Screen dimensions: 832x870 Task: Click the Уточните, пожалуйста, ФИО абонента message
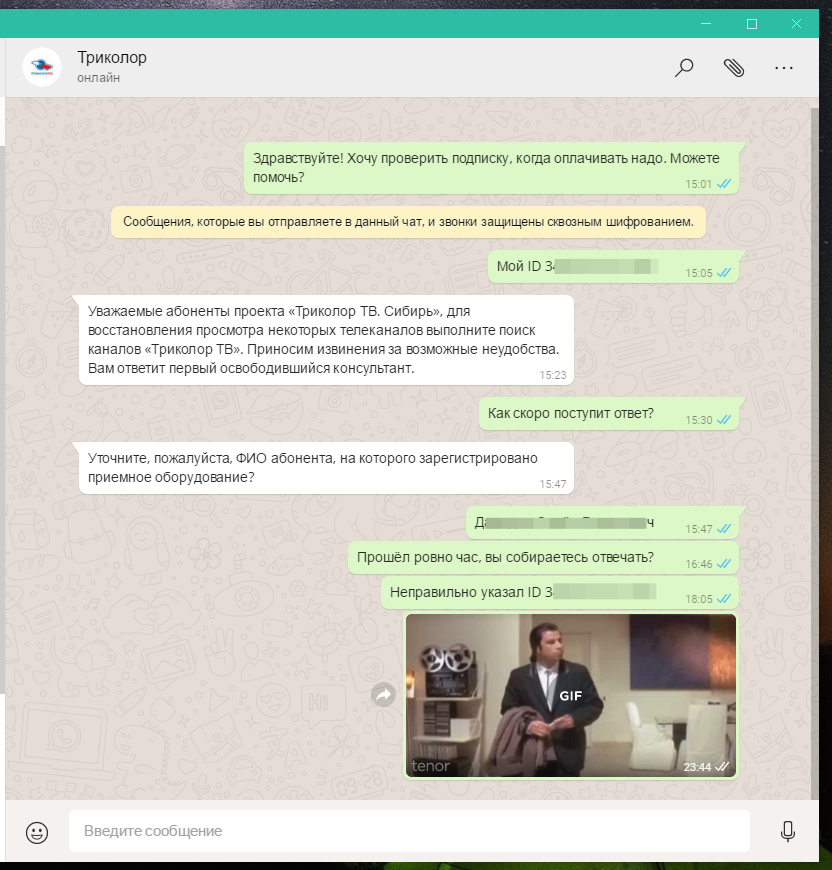[x=326, y=468]
